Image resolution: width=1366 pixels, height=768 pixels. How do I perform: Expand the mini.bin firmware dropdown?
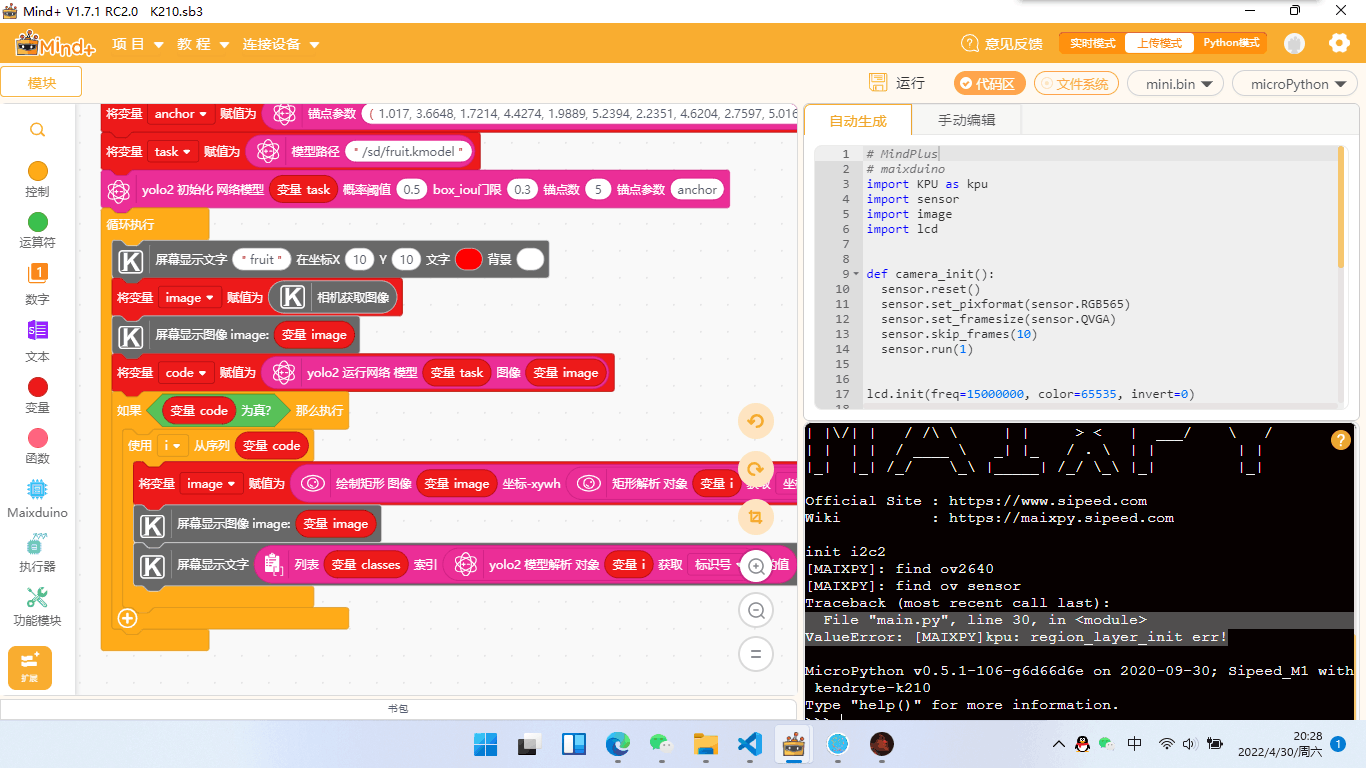pos(1177,84)
